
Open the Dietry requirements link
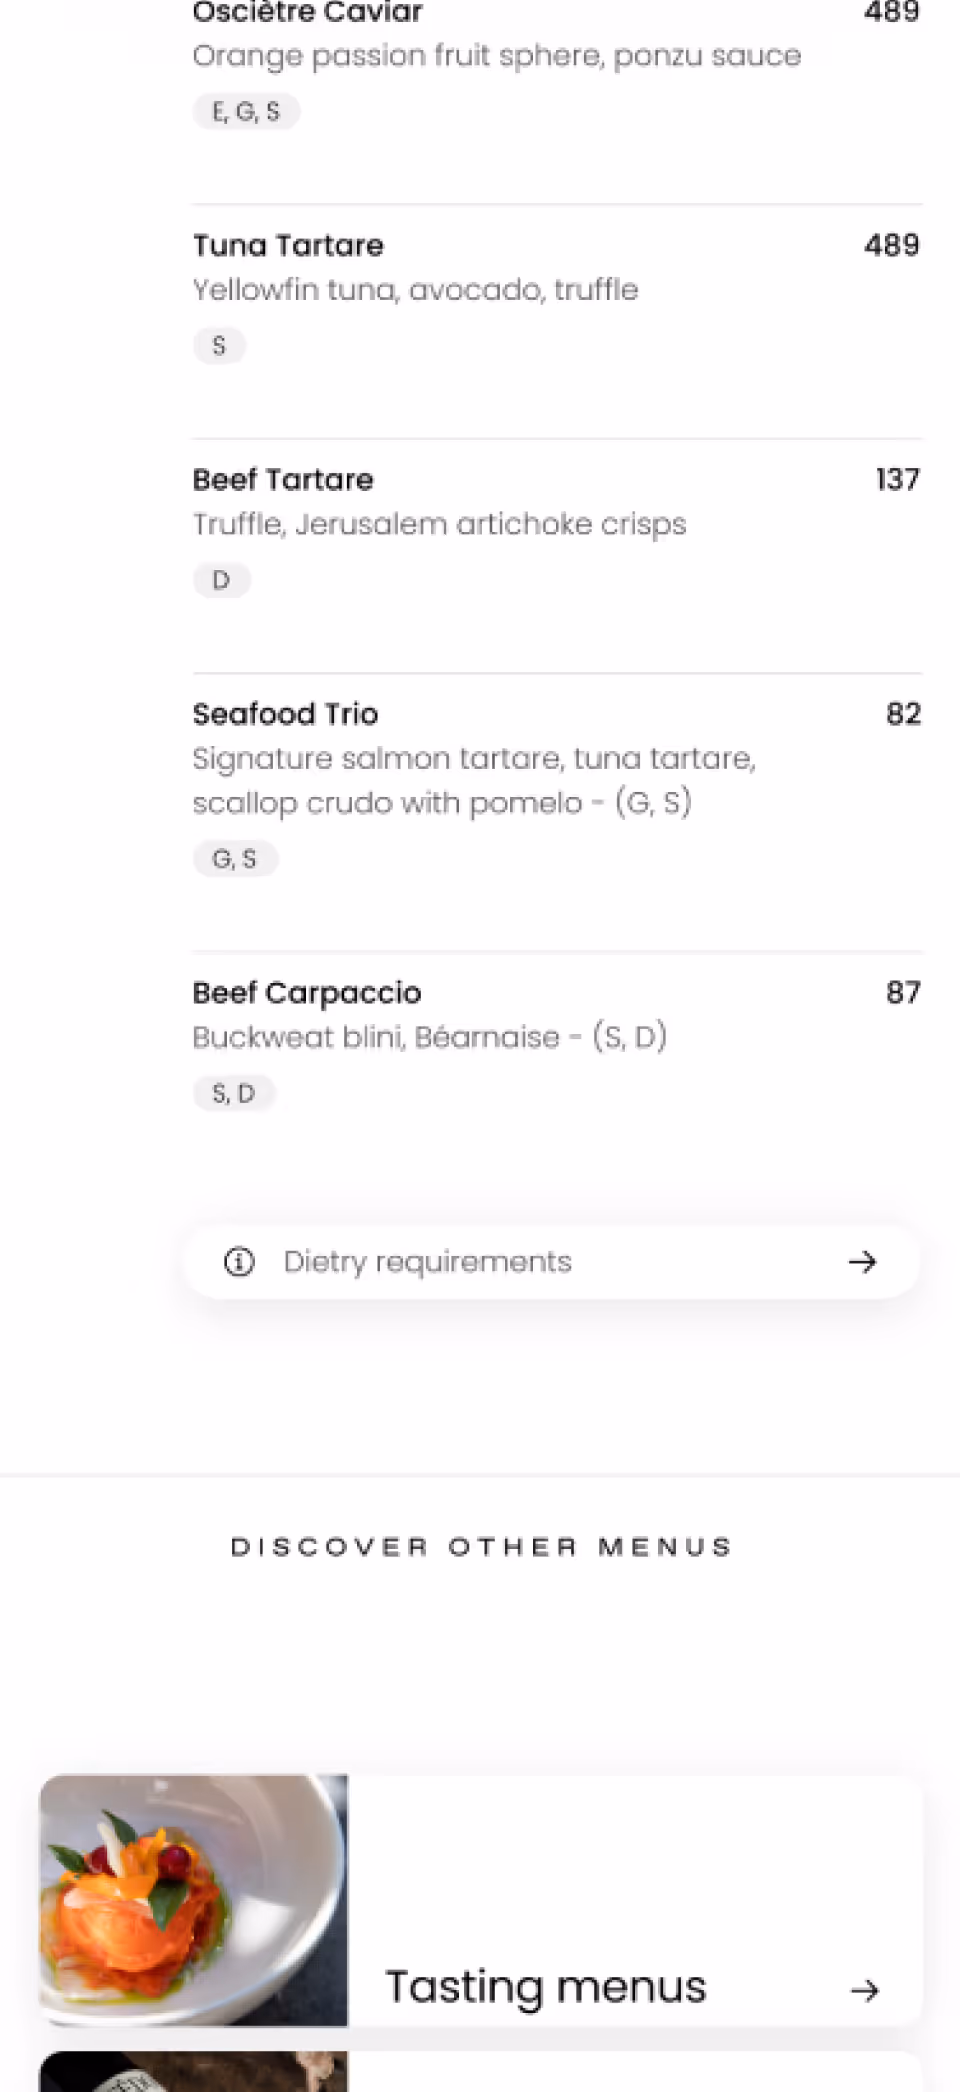coord(427,1262)
